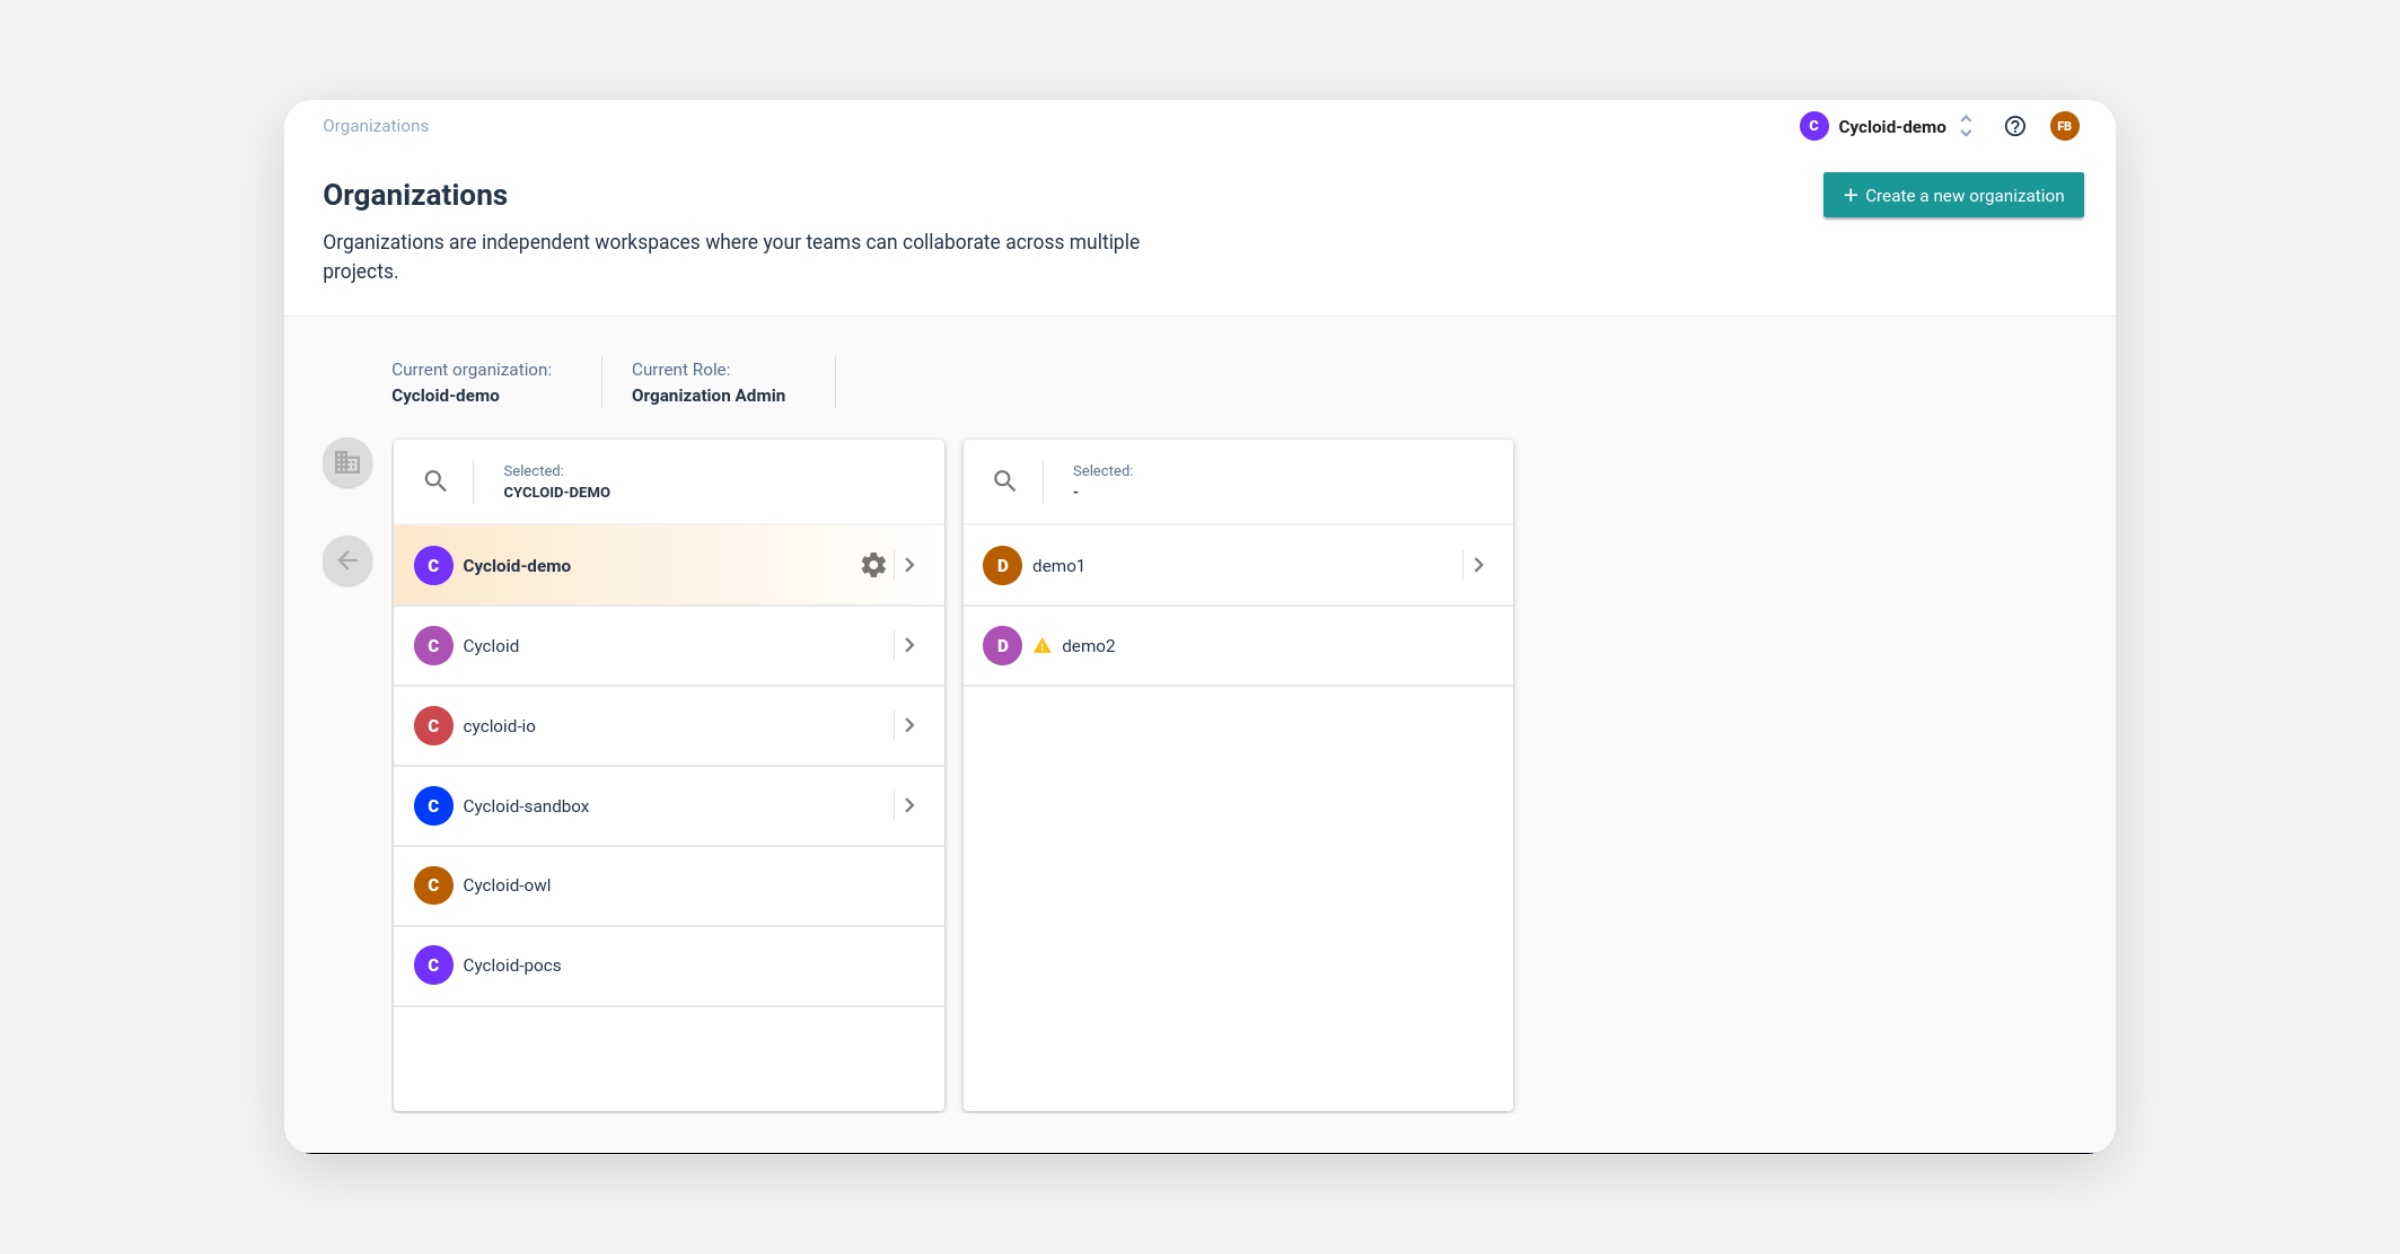Click Create a new organization button
Screen dimensions: 2400x1254
tap(1953, 195)
